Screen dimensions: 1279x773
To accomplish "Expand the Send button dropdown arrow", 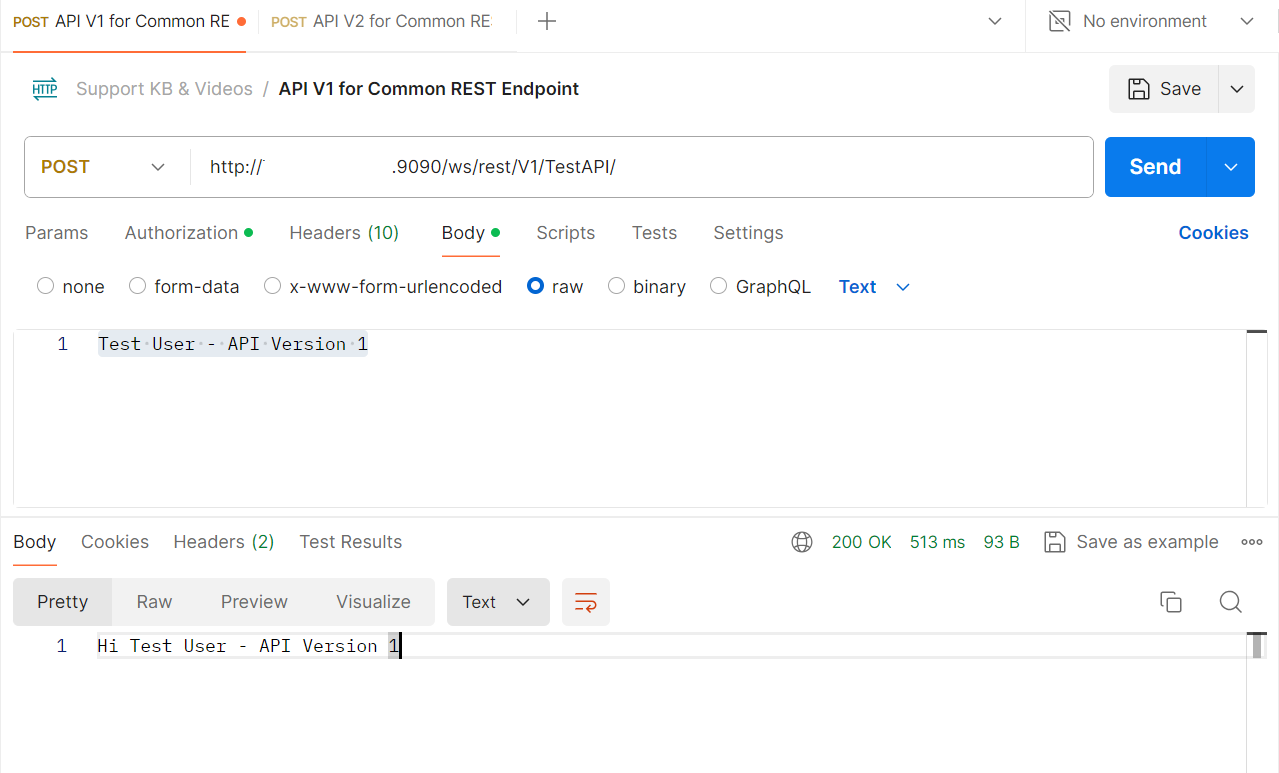I will 1230,166.
